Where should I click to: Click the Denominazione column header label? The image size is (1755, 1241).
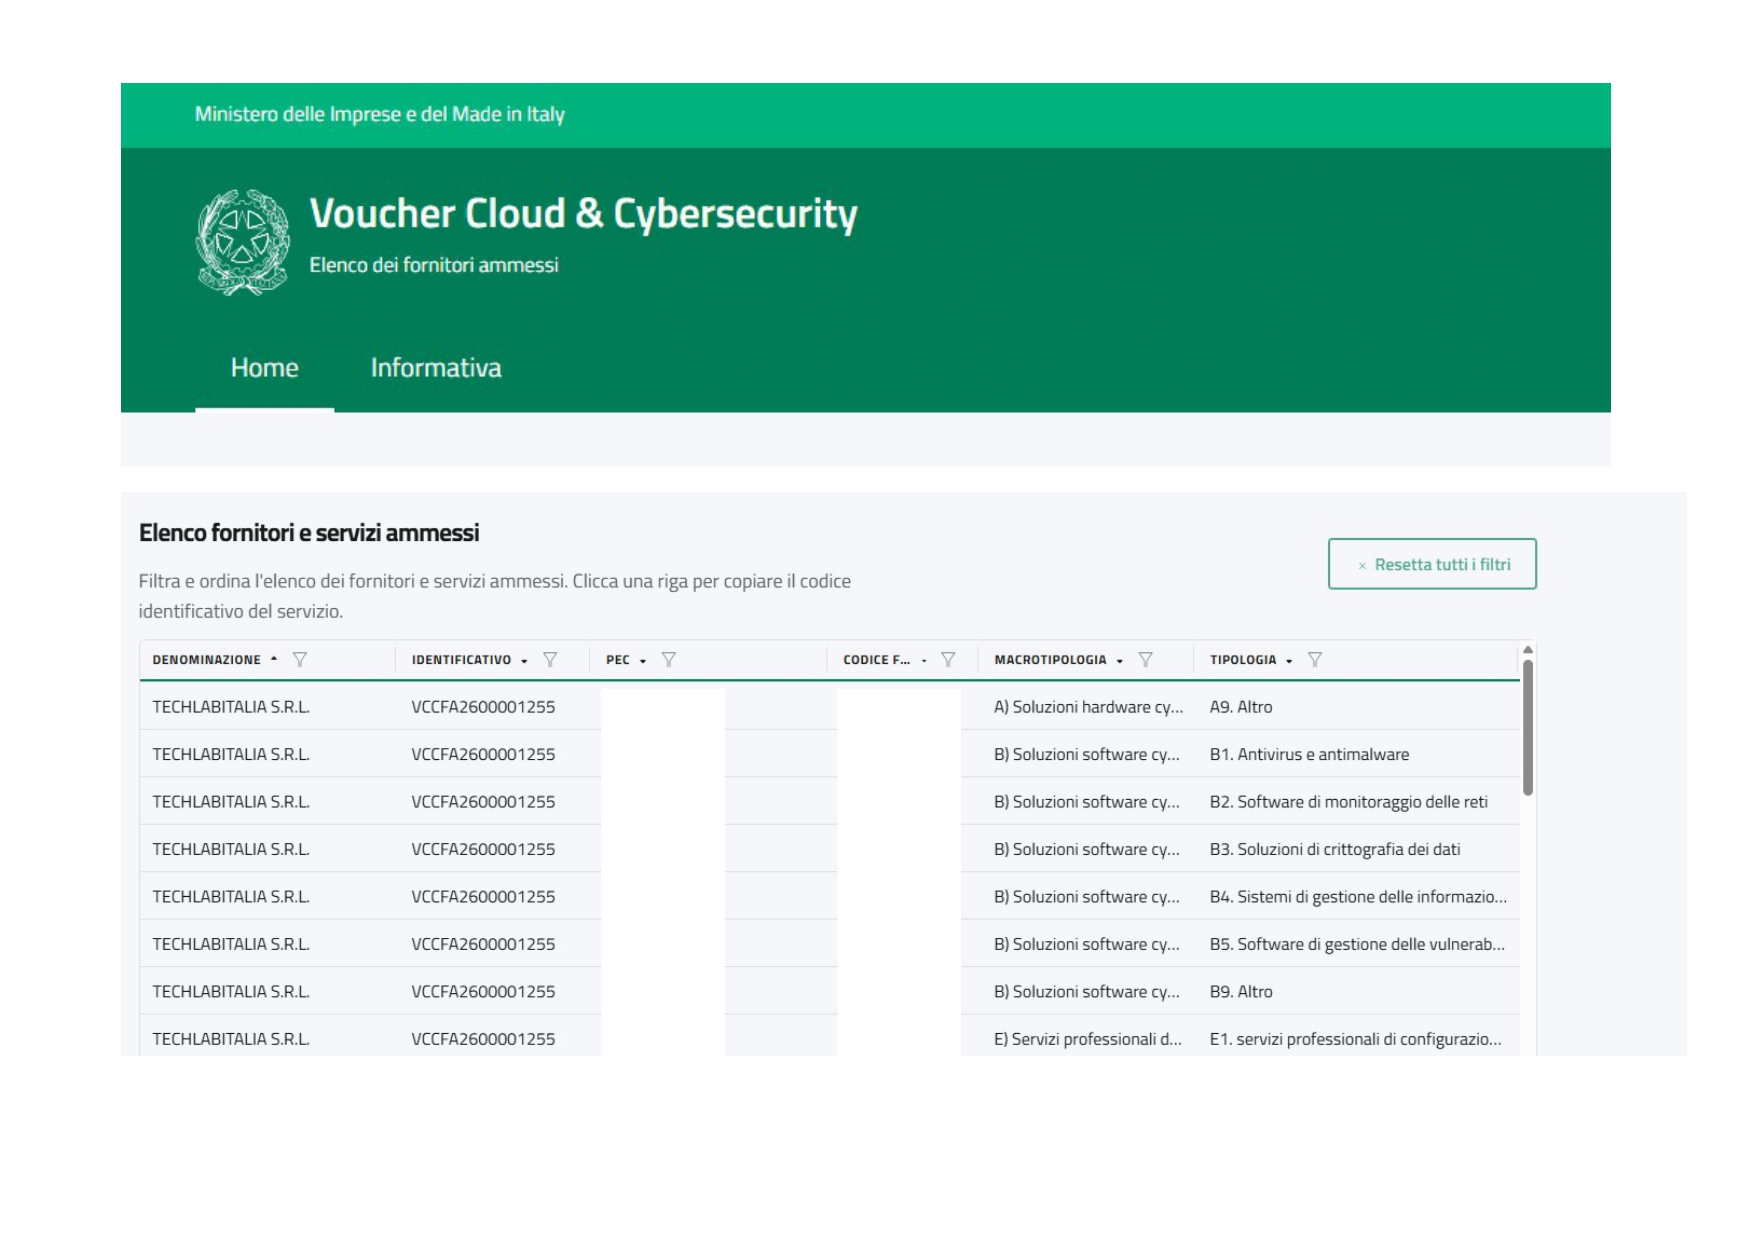pyautogui.click(x=206, y=660)
